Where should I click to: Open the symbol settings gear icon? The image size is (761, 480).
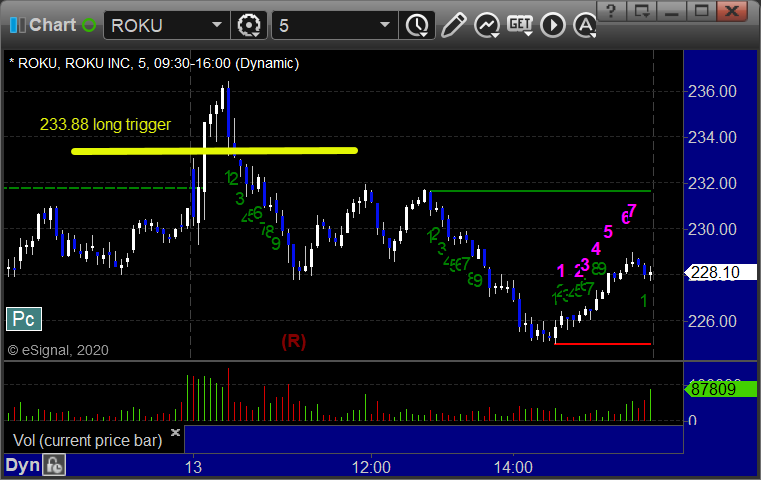(248, 25)
